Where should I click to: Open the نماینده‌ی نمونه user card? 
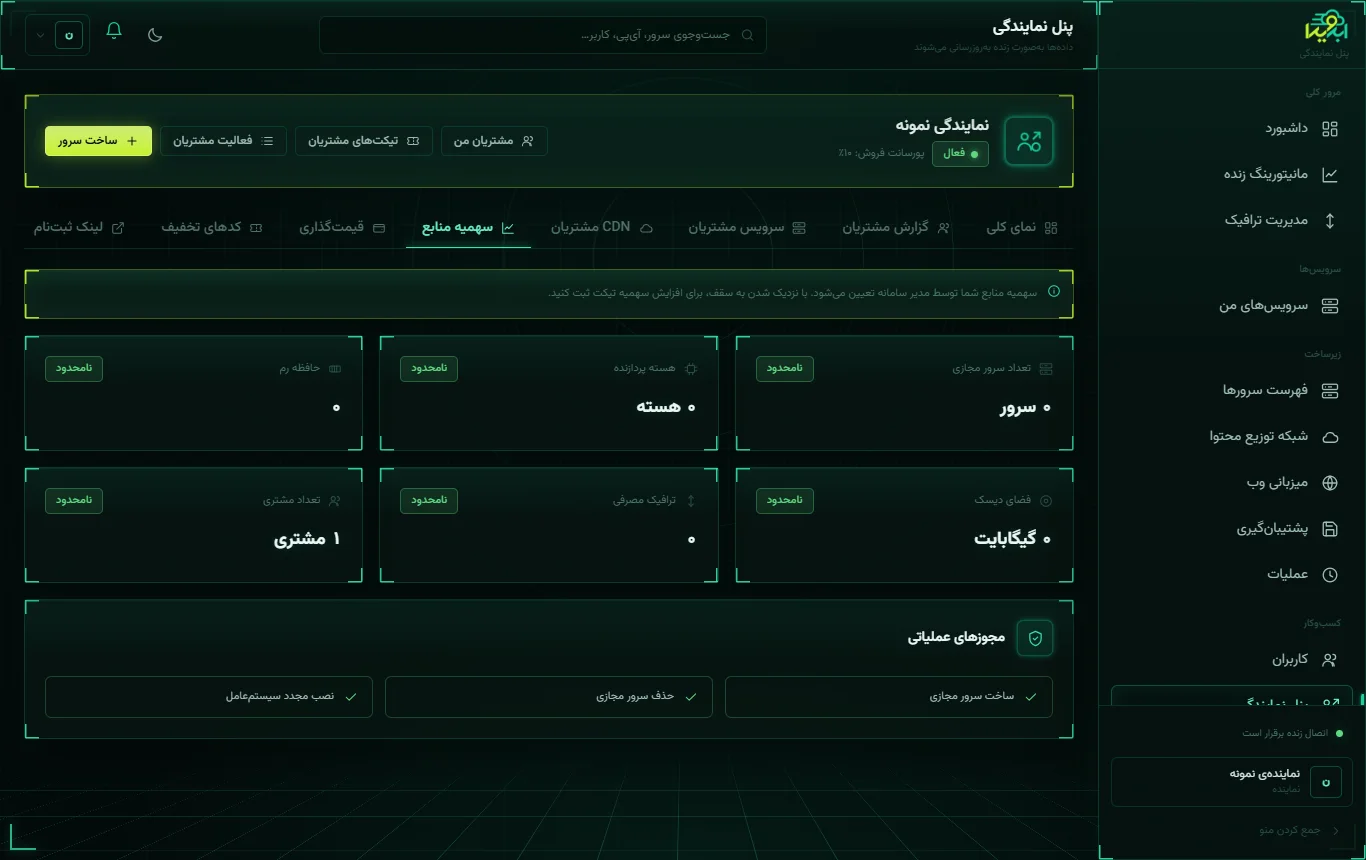(x=1232, y=782)
